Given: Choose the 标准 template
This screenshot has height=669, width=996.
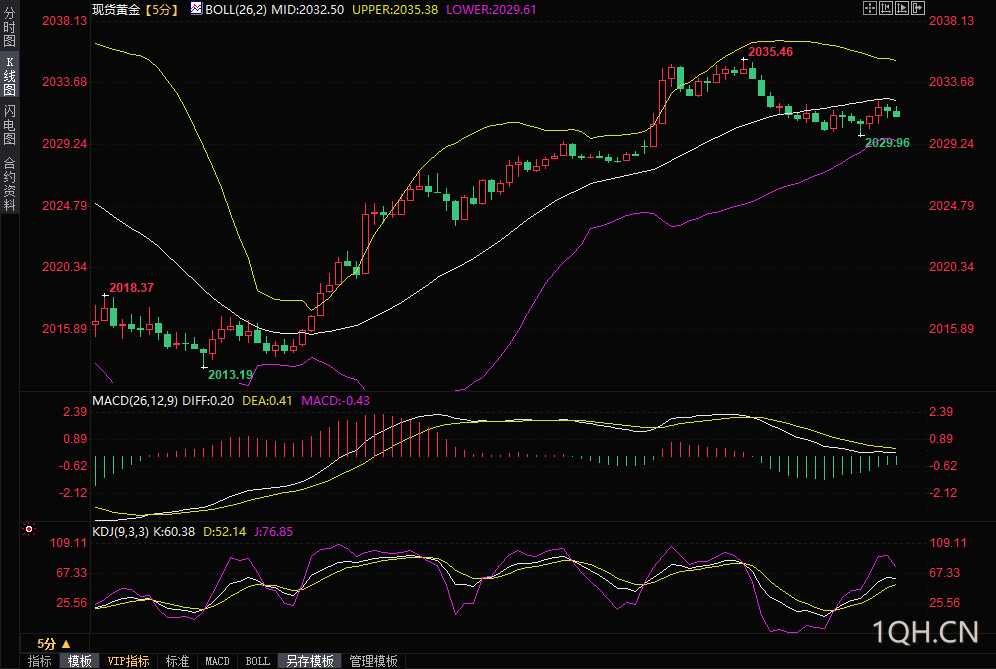Looking at the screenshot, I should tap(177, 661).
